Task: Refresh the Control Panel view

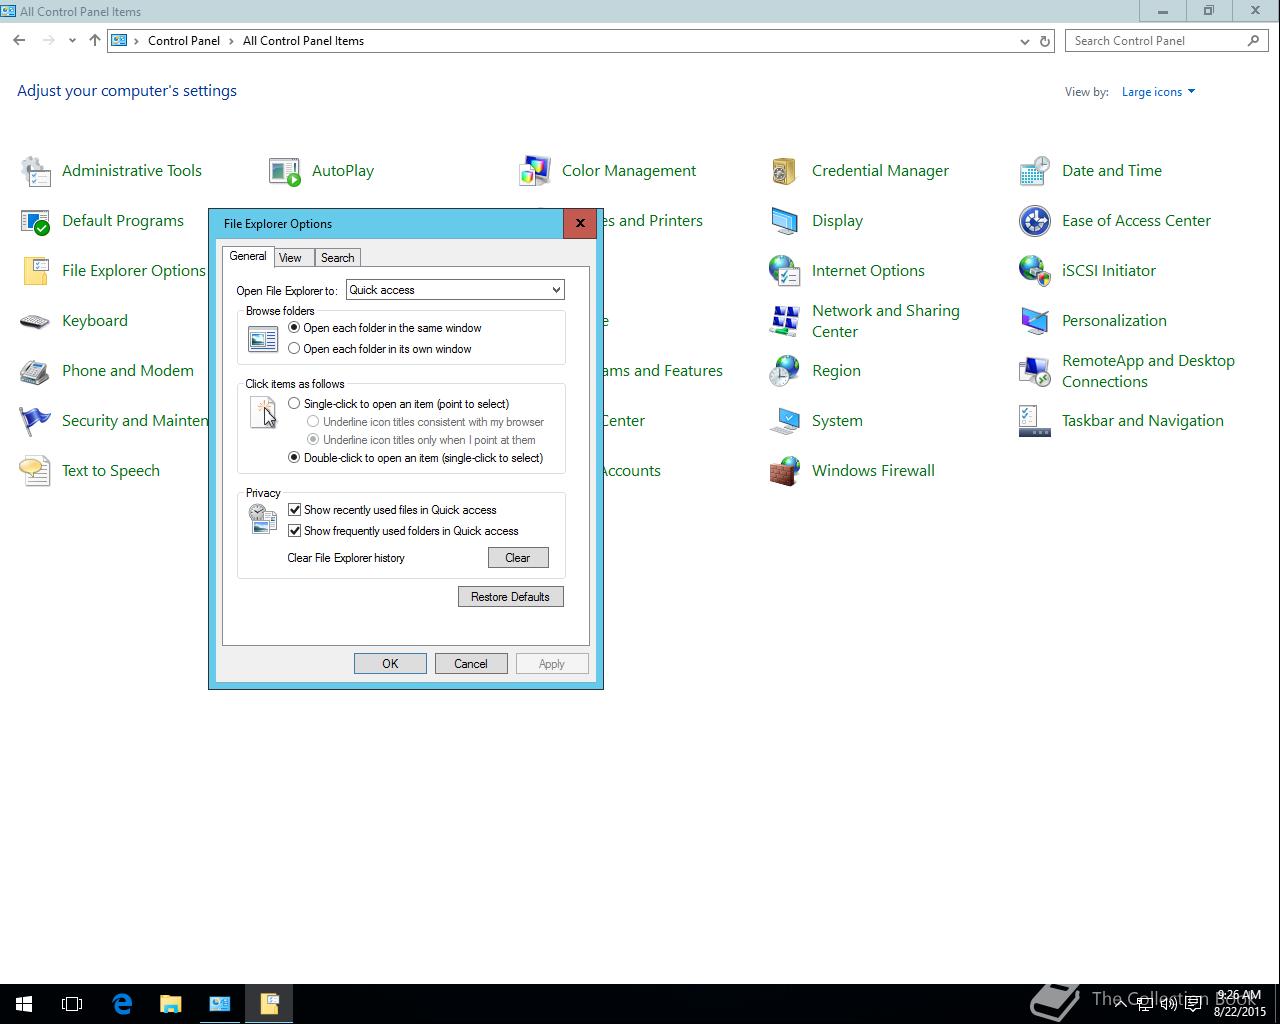Action: tap(1045, 41)
